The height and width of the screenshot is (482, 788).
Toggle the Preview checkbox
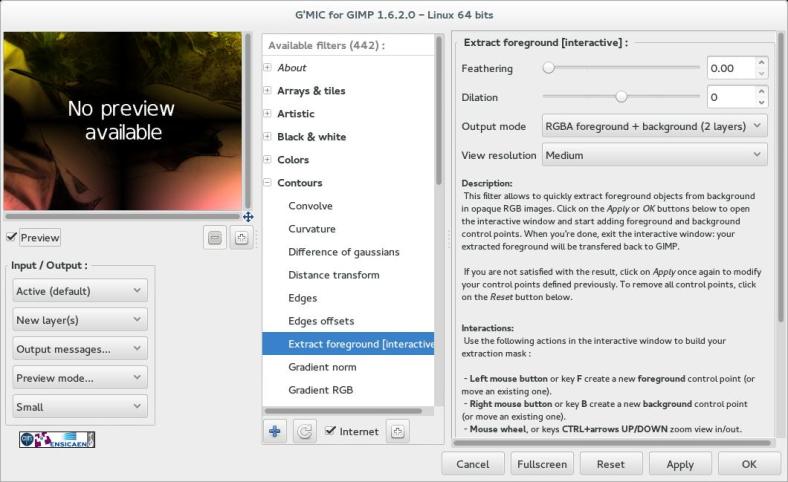(12, 237)
